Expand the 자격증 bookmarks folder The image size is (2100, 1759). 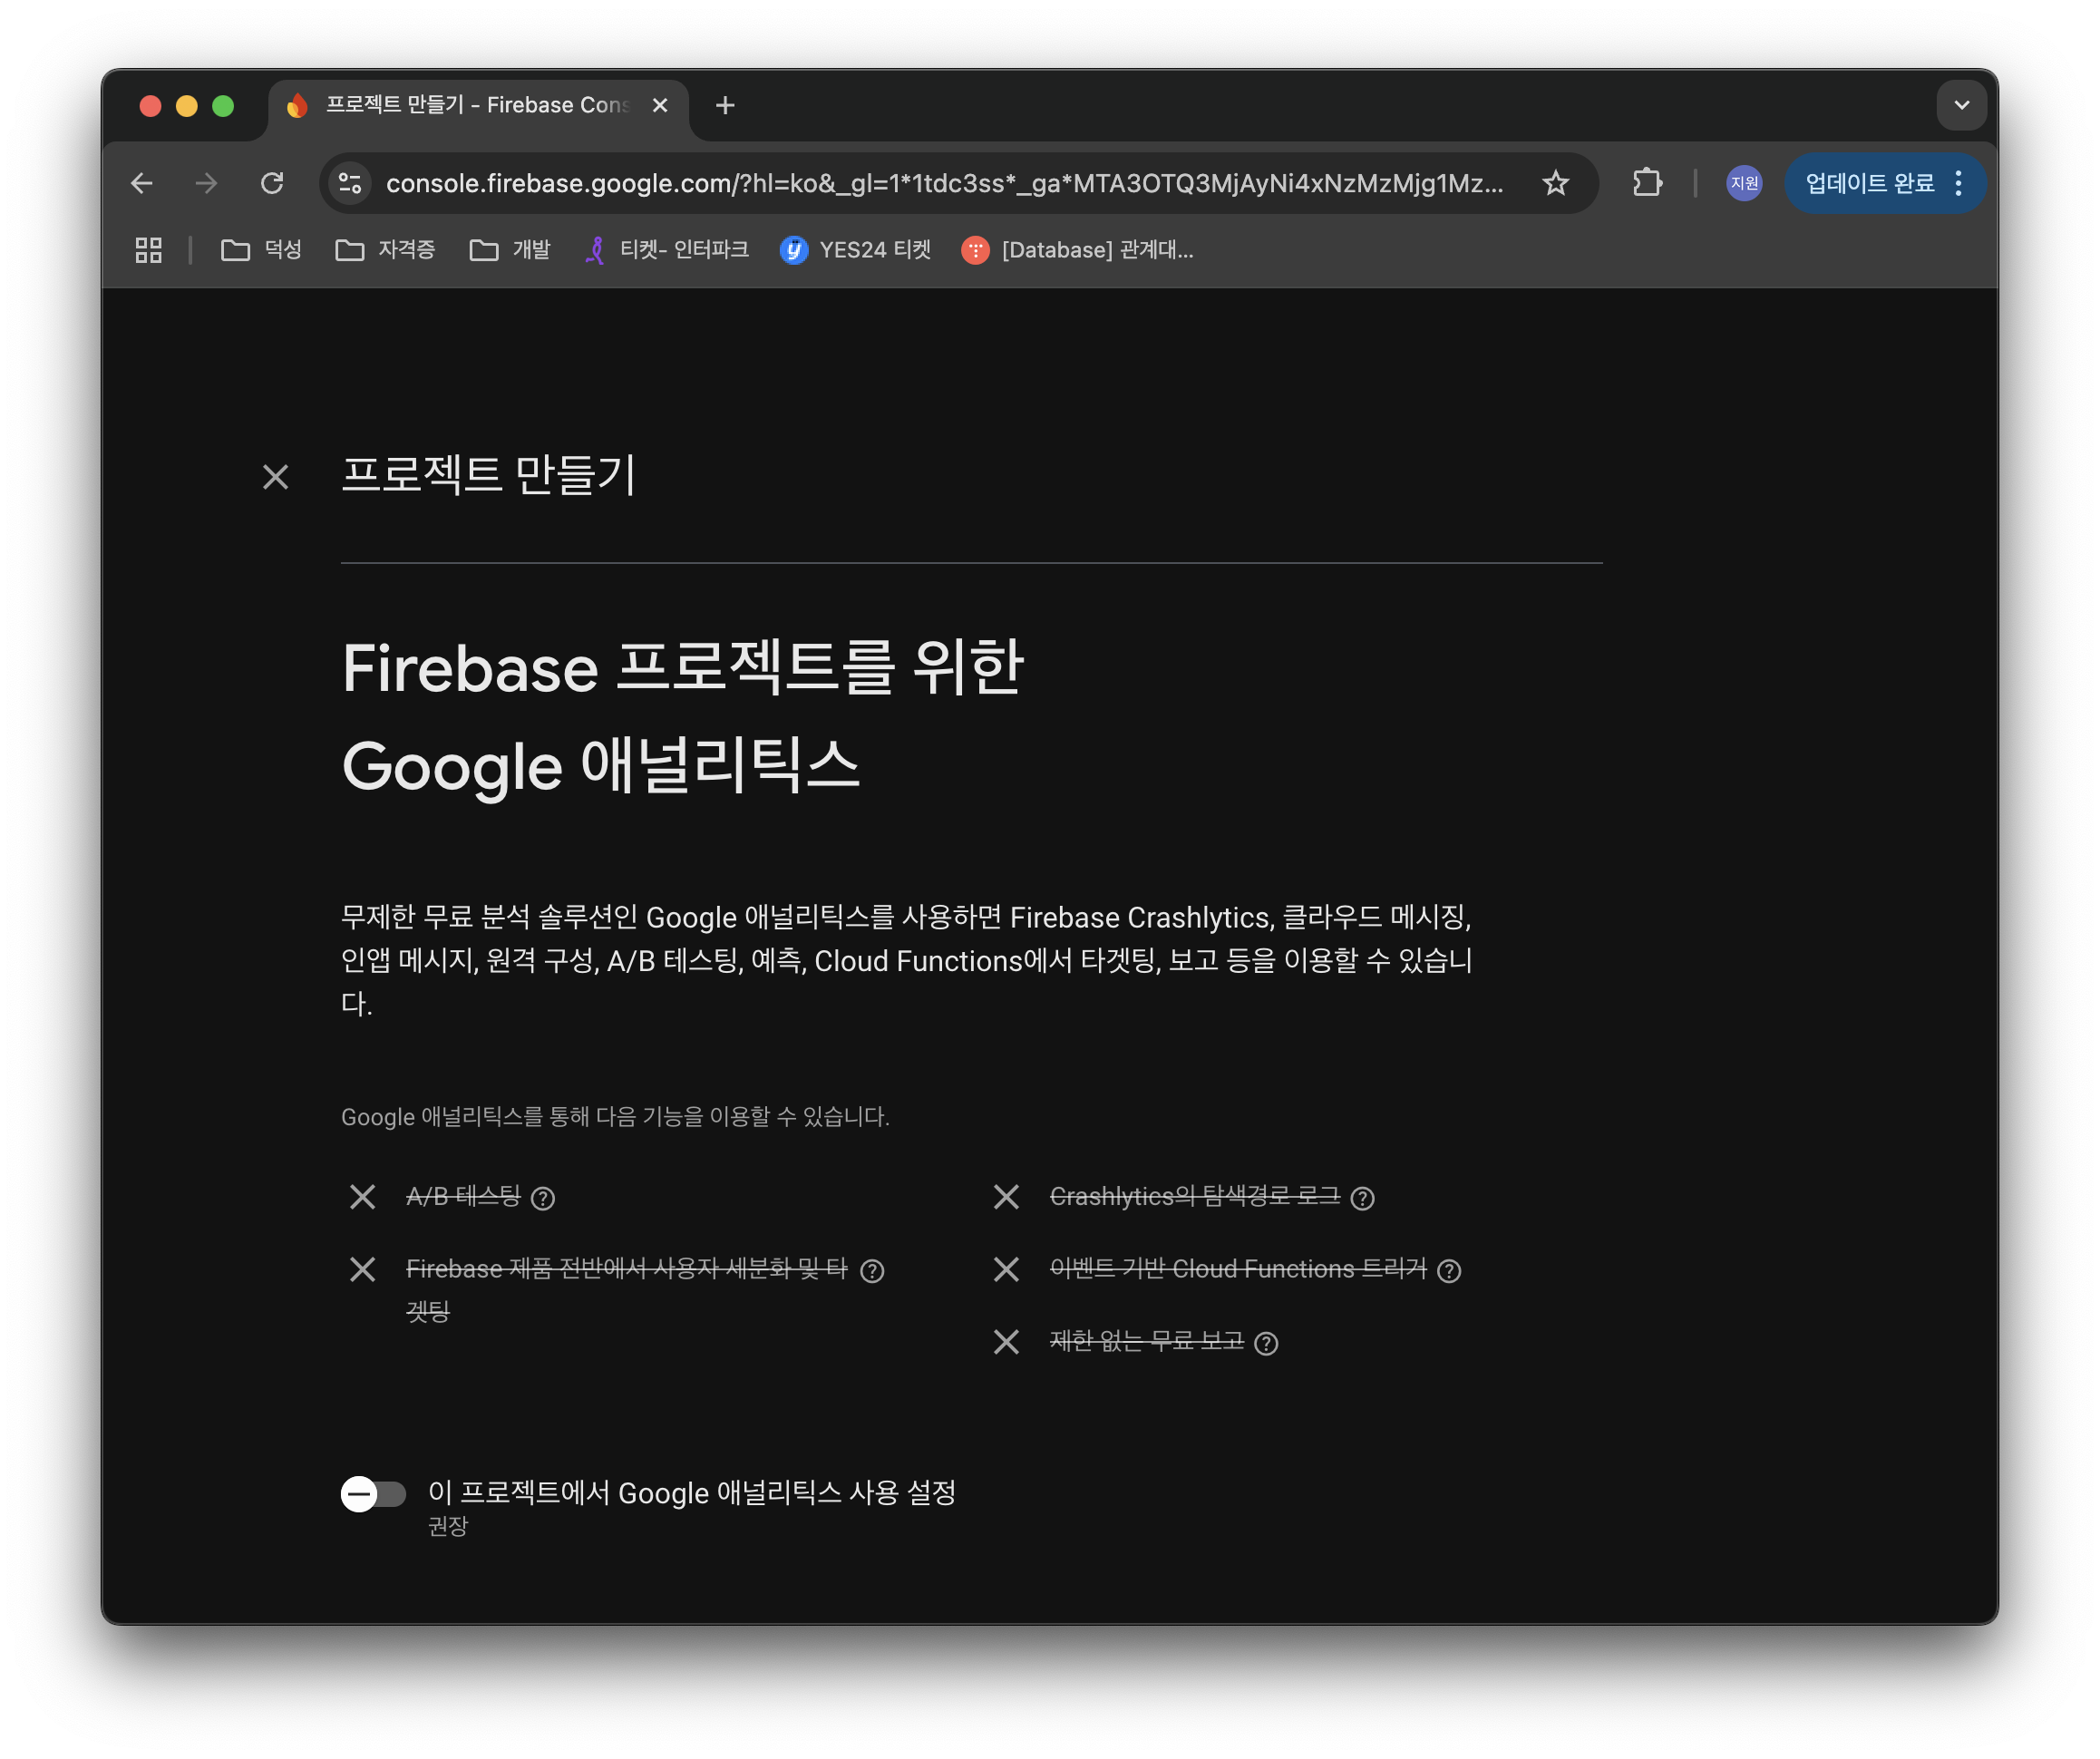coord(385,250)
